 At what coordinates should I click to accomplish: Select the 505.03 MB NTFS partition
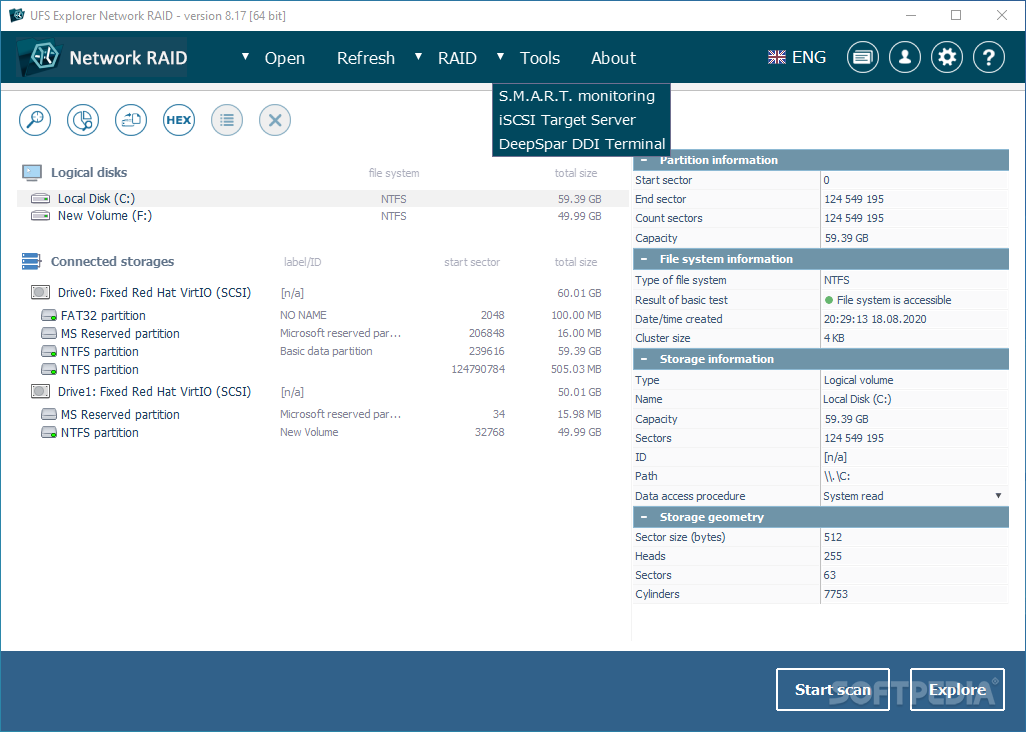coord(323,370)
